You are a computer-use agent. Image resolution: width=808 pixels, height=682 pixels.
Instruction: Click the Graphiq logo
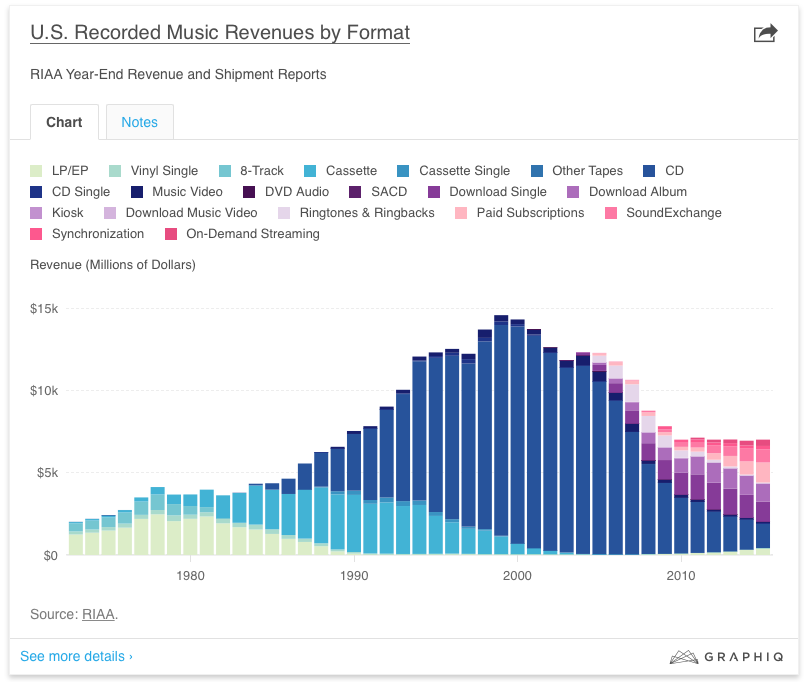[x=727, y=657]
